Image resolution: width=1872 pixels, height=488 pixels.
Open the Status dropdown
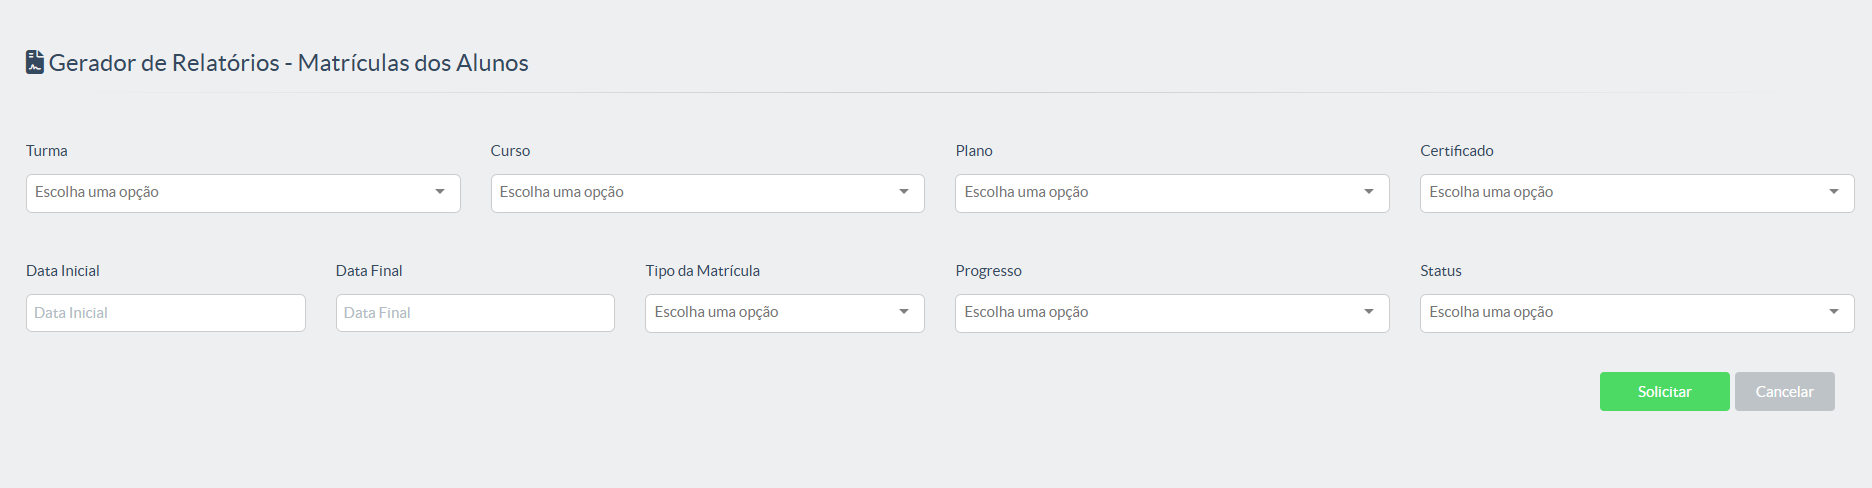(x=1636, y=313)
